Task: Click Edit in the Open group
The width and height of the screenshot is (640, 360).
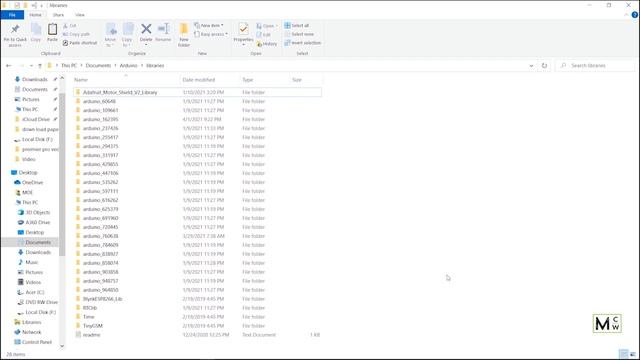Action: [x=264, y=35]
